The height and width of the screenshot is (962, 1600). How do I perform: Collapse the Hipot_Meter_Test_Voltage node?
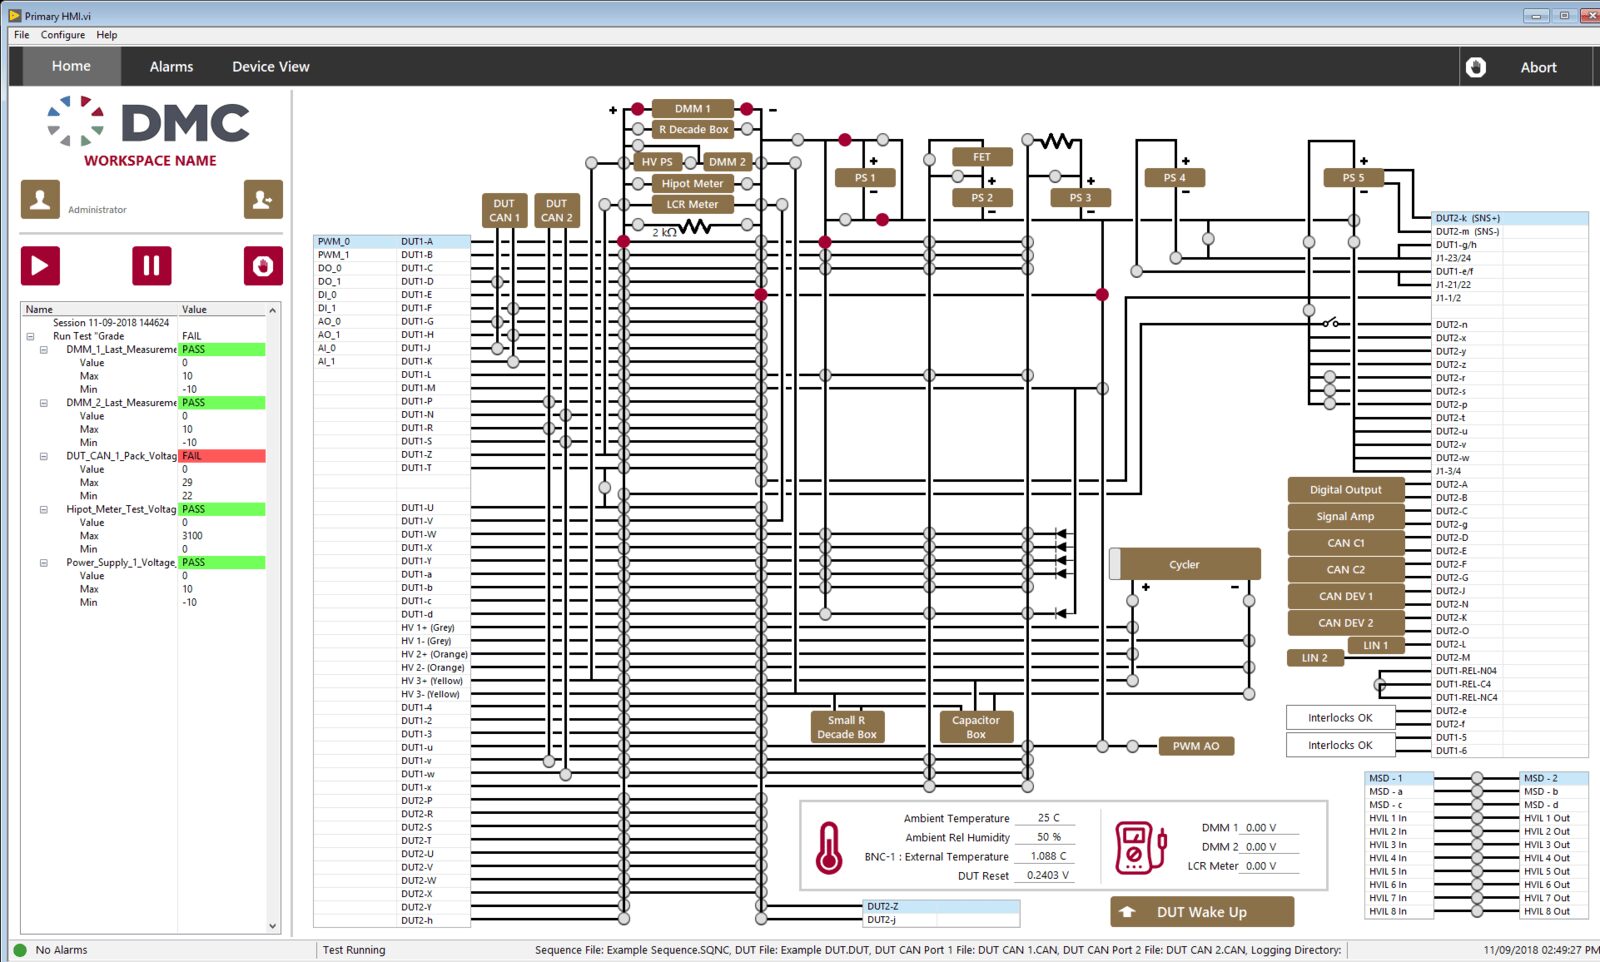43,510
